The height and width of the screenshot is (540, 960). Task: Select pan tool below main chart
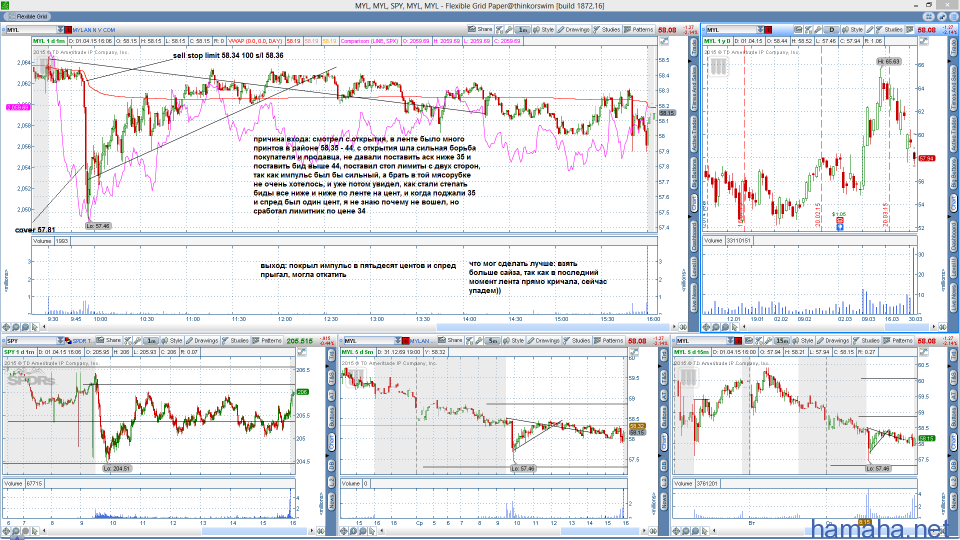click(x=6, y=328)
